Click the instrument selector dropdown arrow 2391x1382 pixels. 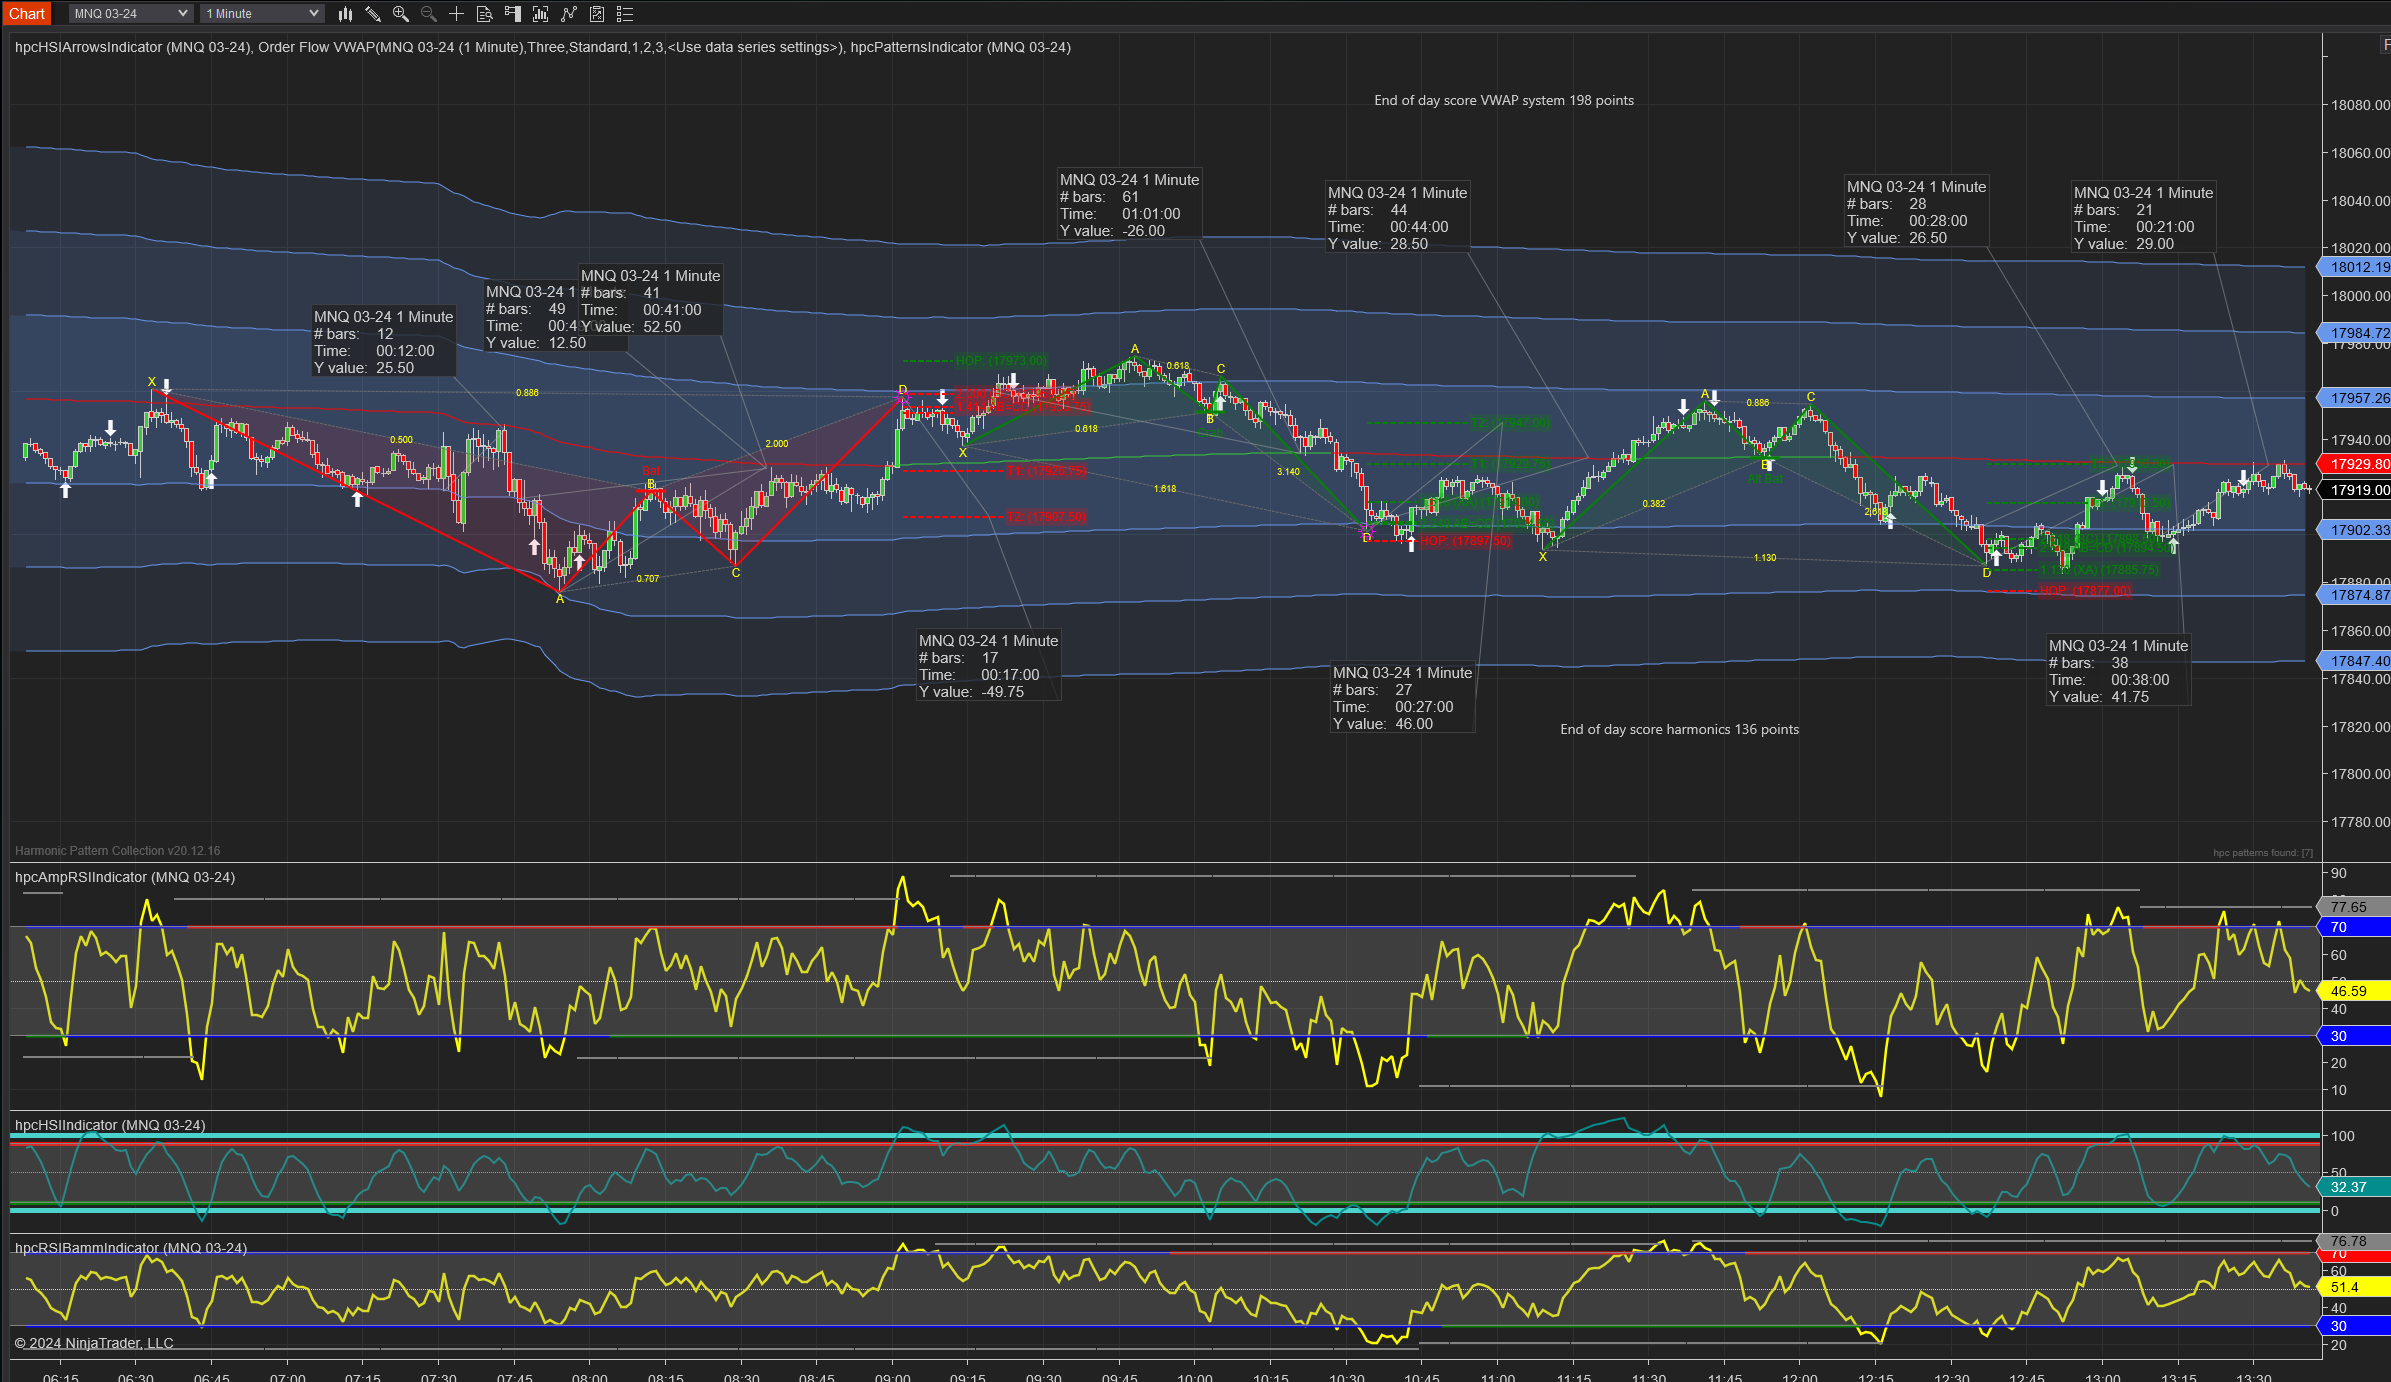tap(183, 14)
